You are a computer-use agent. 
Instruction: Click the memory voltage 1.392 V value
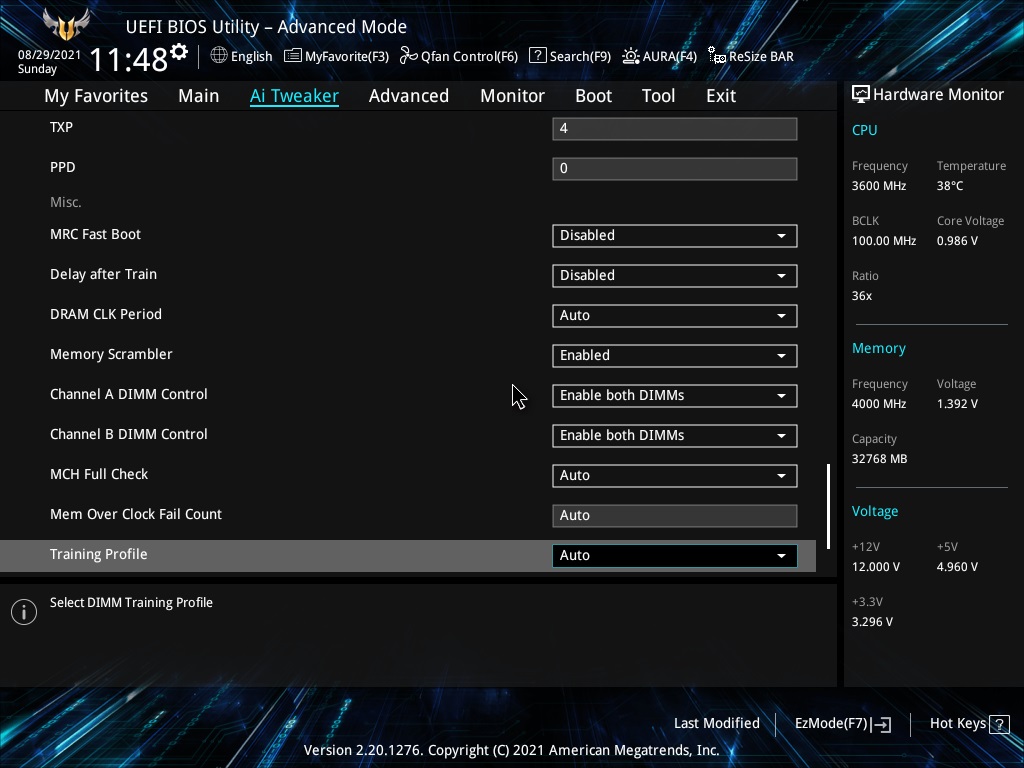point(957,404)
